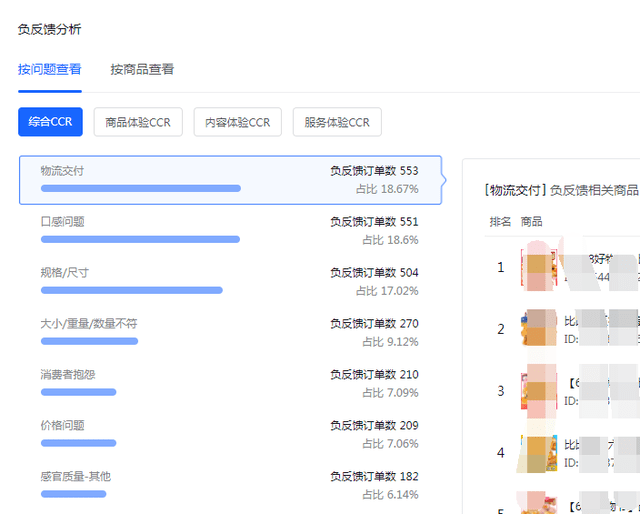
Task: Switch to the 按商品查看 tab
Action: [x=142, y=69]
